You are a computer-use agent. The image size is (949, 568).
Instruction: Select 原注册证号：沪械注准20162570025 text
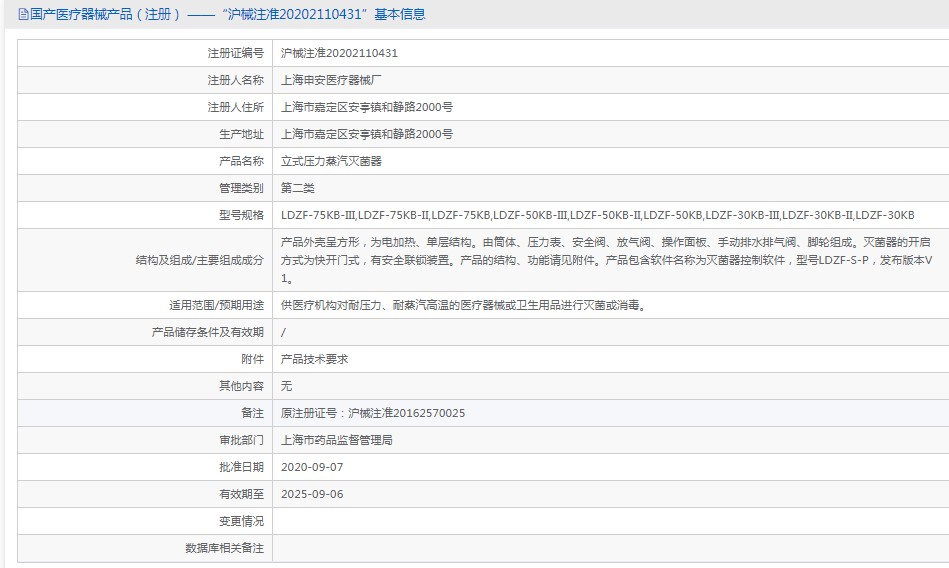[x=373, y=413]
